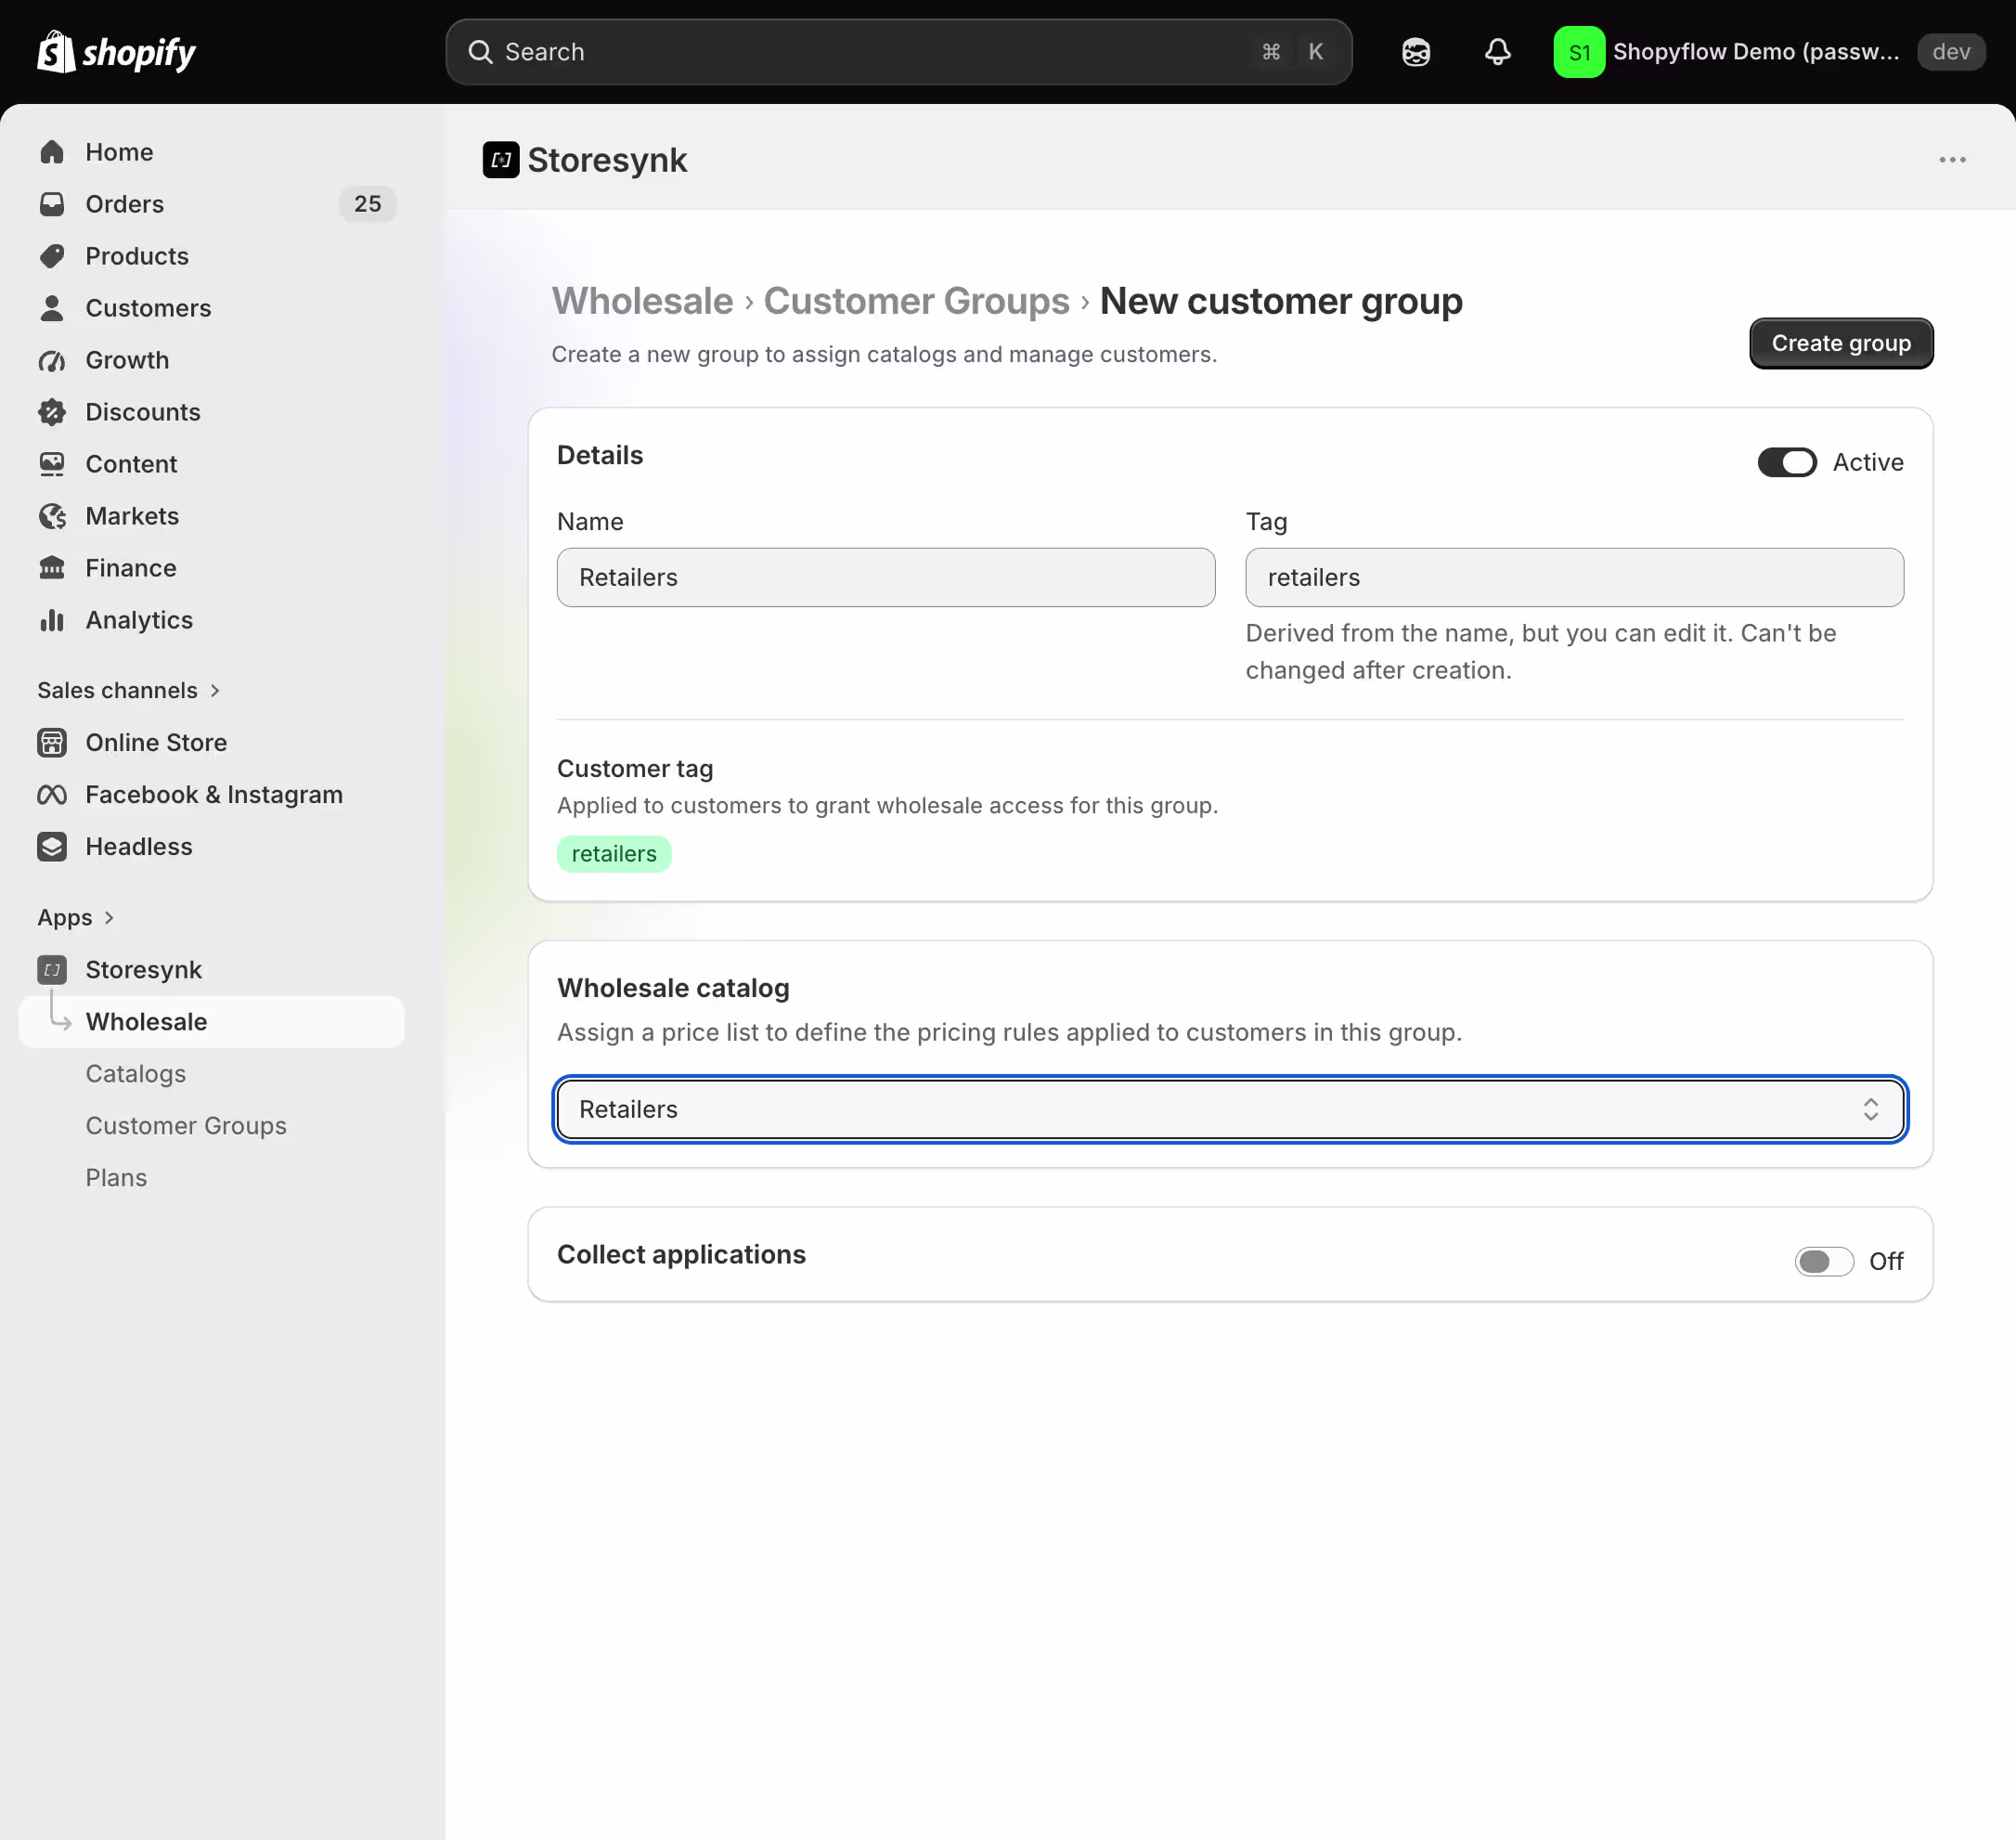
Task: Click the Content image icon
Action: coord(52,464)
